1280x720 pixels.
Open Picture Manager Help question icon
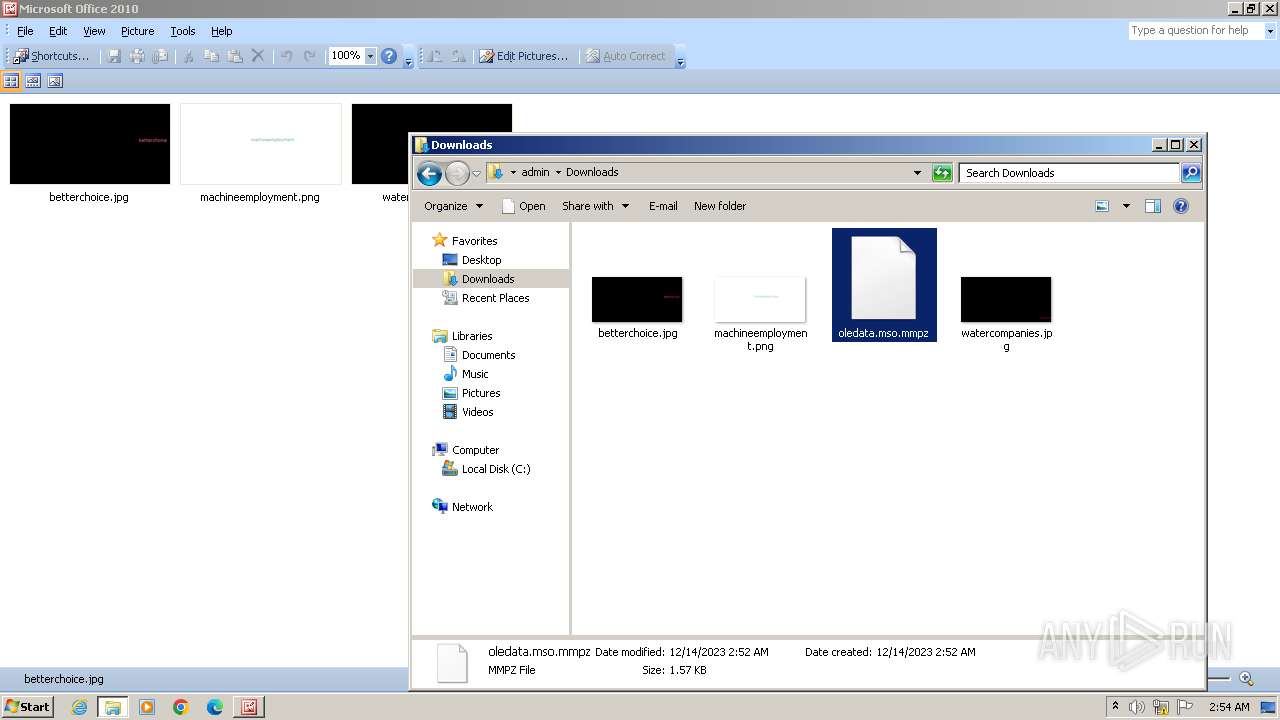pos(389,56)
